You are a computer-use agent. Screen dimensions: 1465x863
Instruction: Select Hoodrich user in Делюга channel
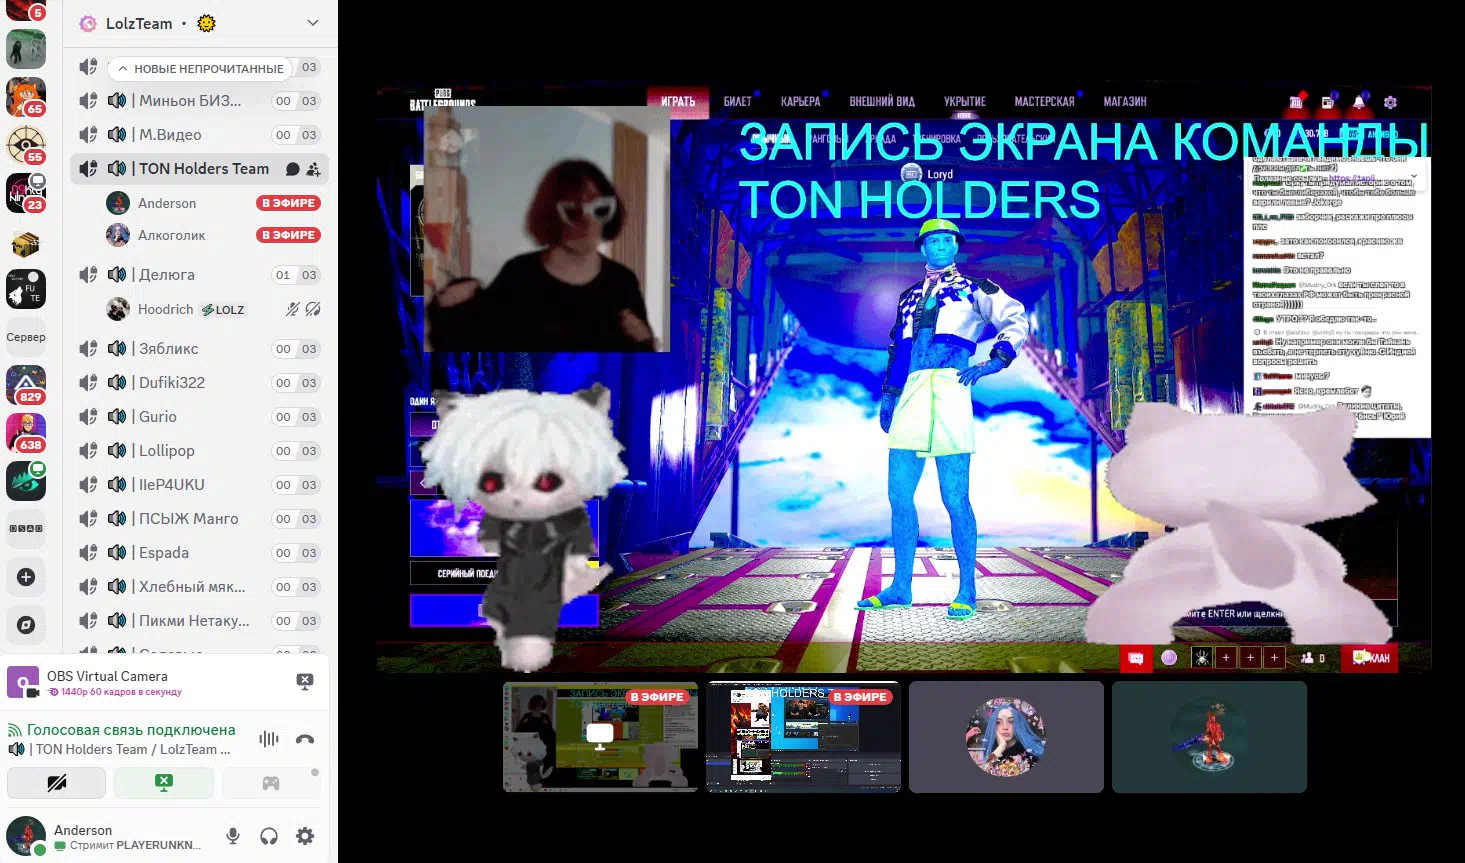click(x=212, y=309)
